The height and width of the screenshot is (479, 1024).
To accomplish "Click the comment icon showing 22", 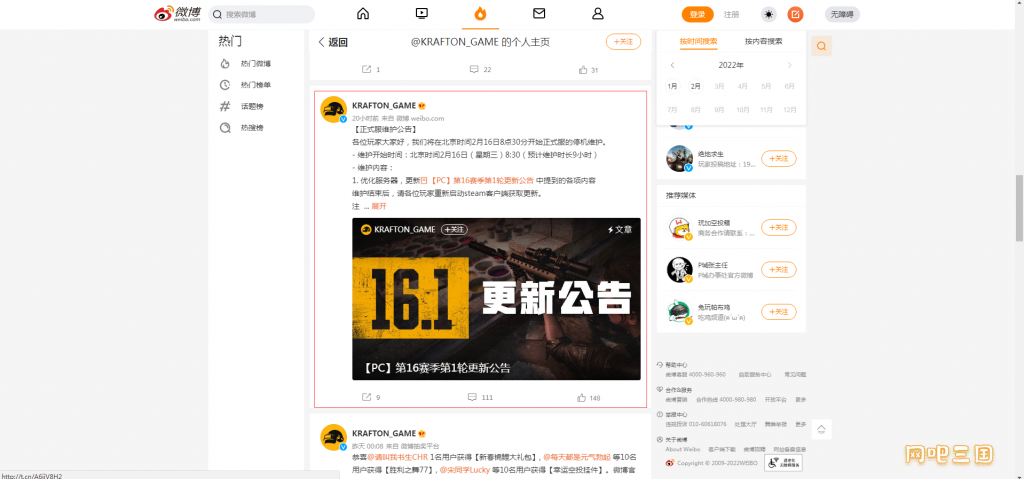I will pyautogui.click(x=474, y=69).
